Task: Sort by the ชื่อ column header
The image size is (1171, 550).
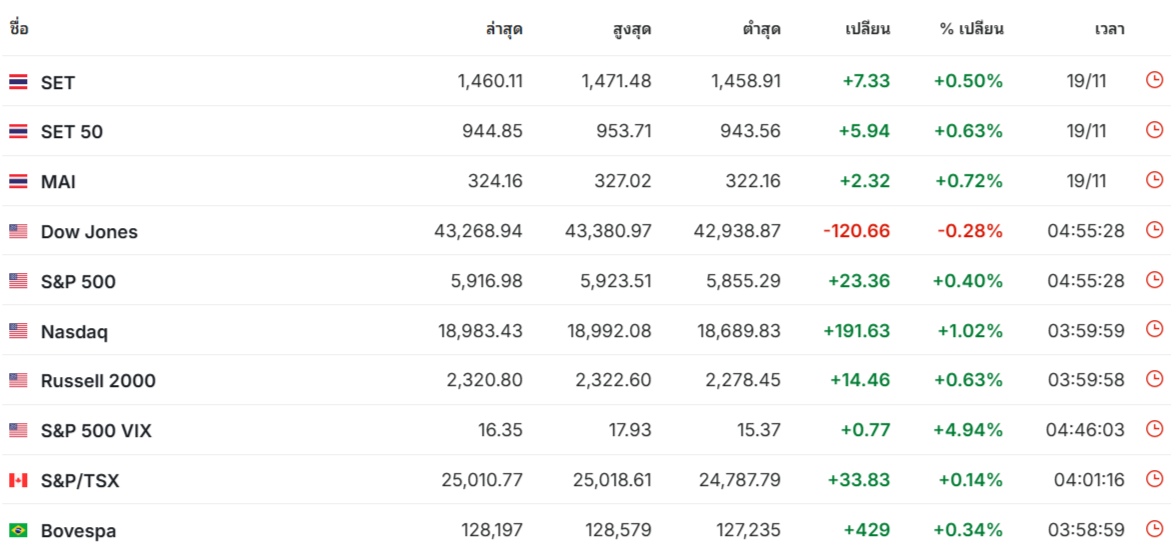Action: pyautogui.click(x=19, y=29)
